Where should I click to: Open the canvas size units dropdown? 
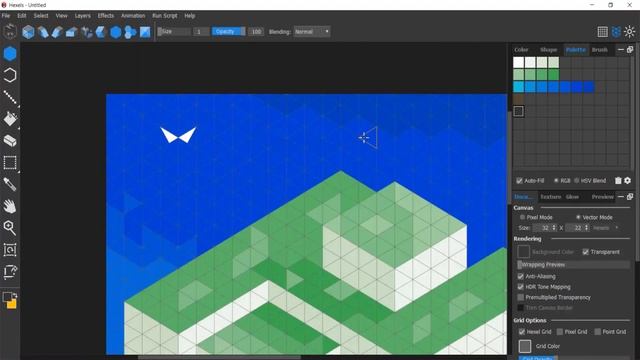pos(605,228)
